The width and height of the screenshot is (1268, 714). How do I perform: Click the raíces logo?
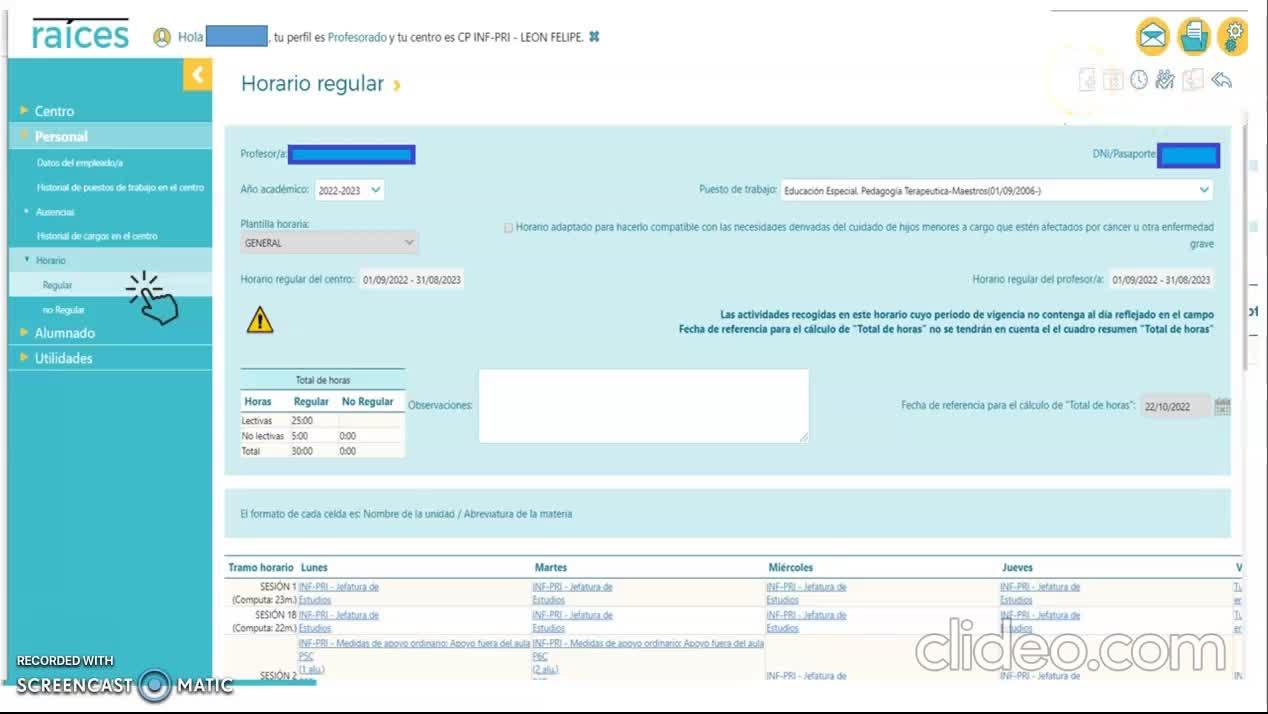[80, 36]
